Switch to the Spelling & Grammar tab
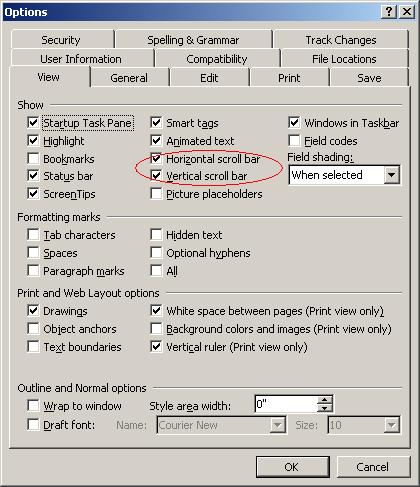420x487 pixels. tap(193, 40)
